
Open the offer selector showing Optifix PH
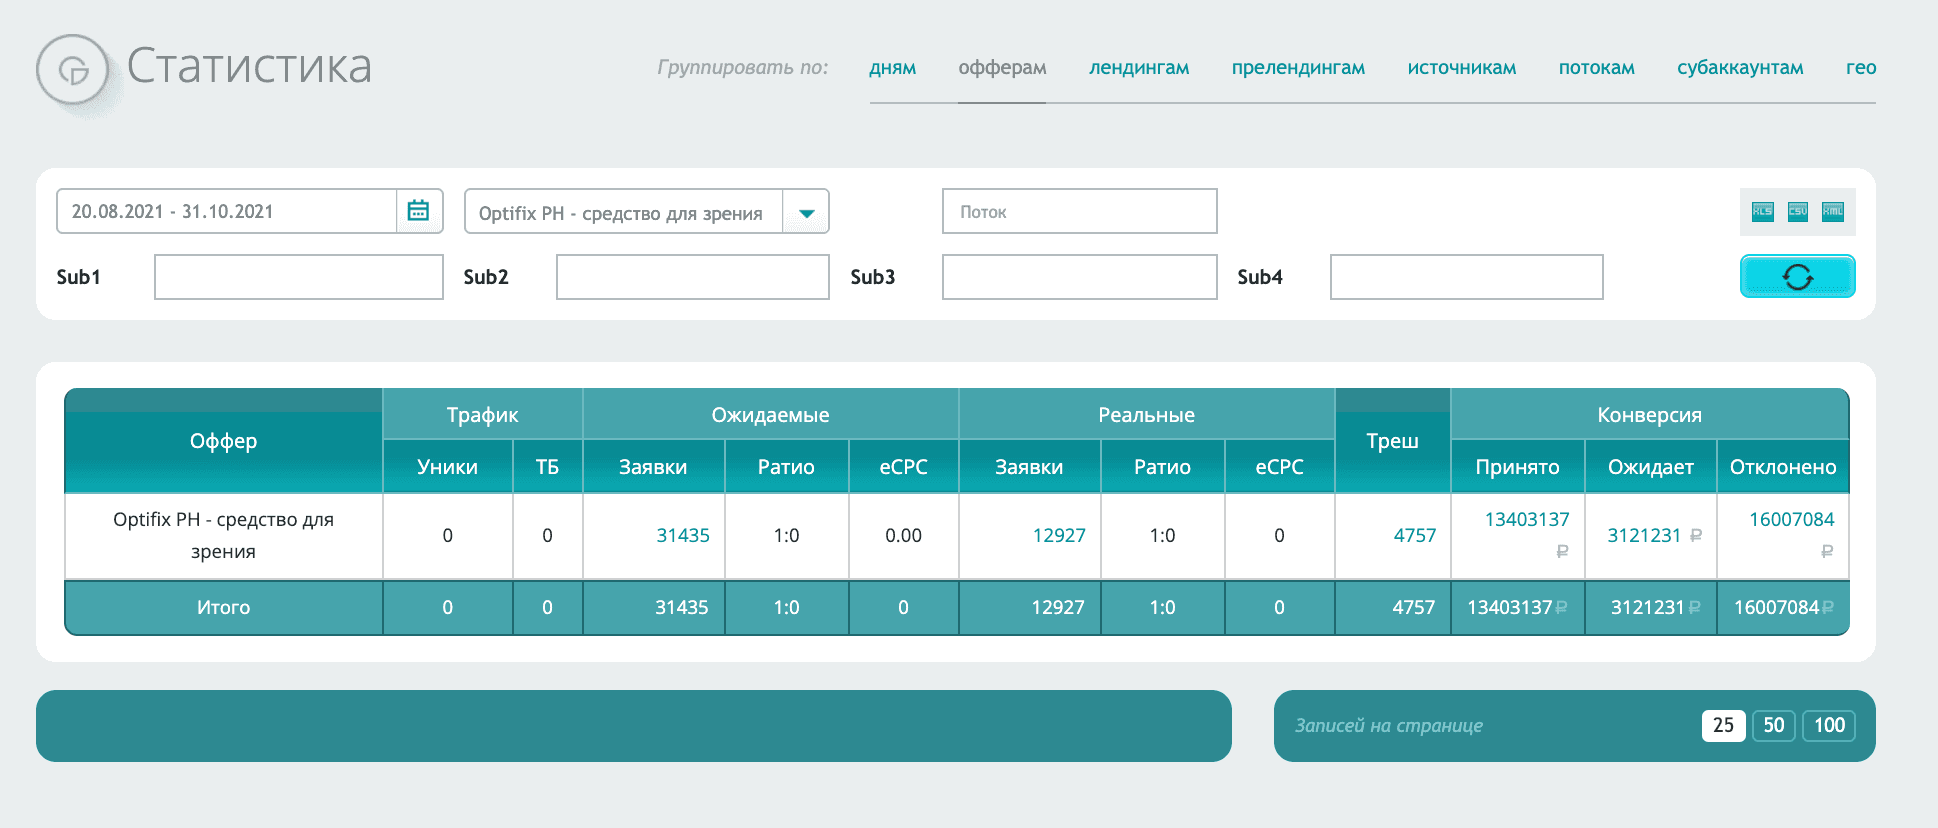click(646, 212)
